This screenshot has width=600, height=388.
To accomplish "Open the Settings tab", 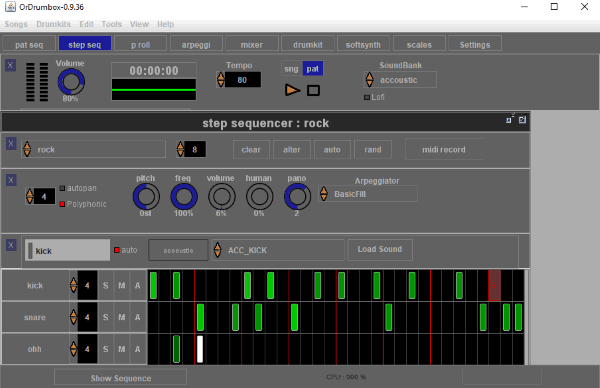I will tap(474, 44).
